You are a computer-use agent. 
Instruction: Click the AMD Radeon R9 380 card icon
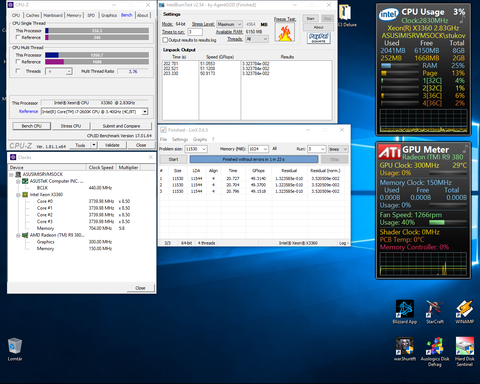pos(25,235)
